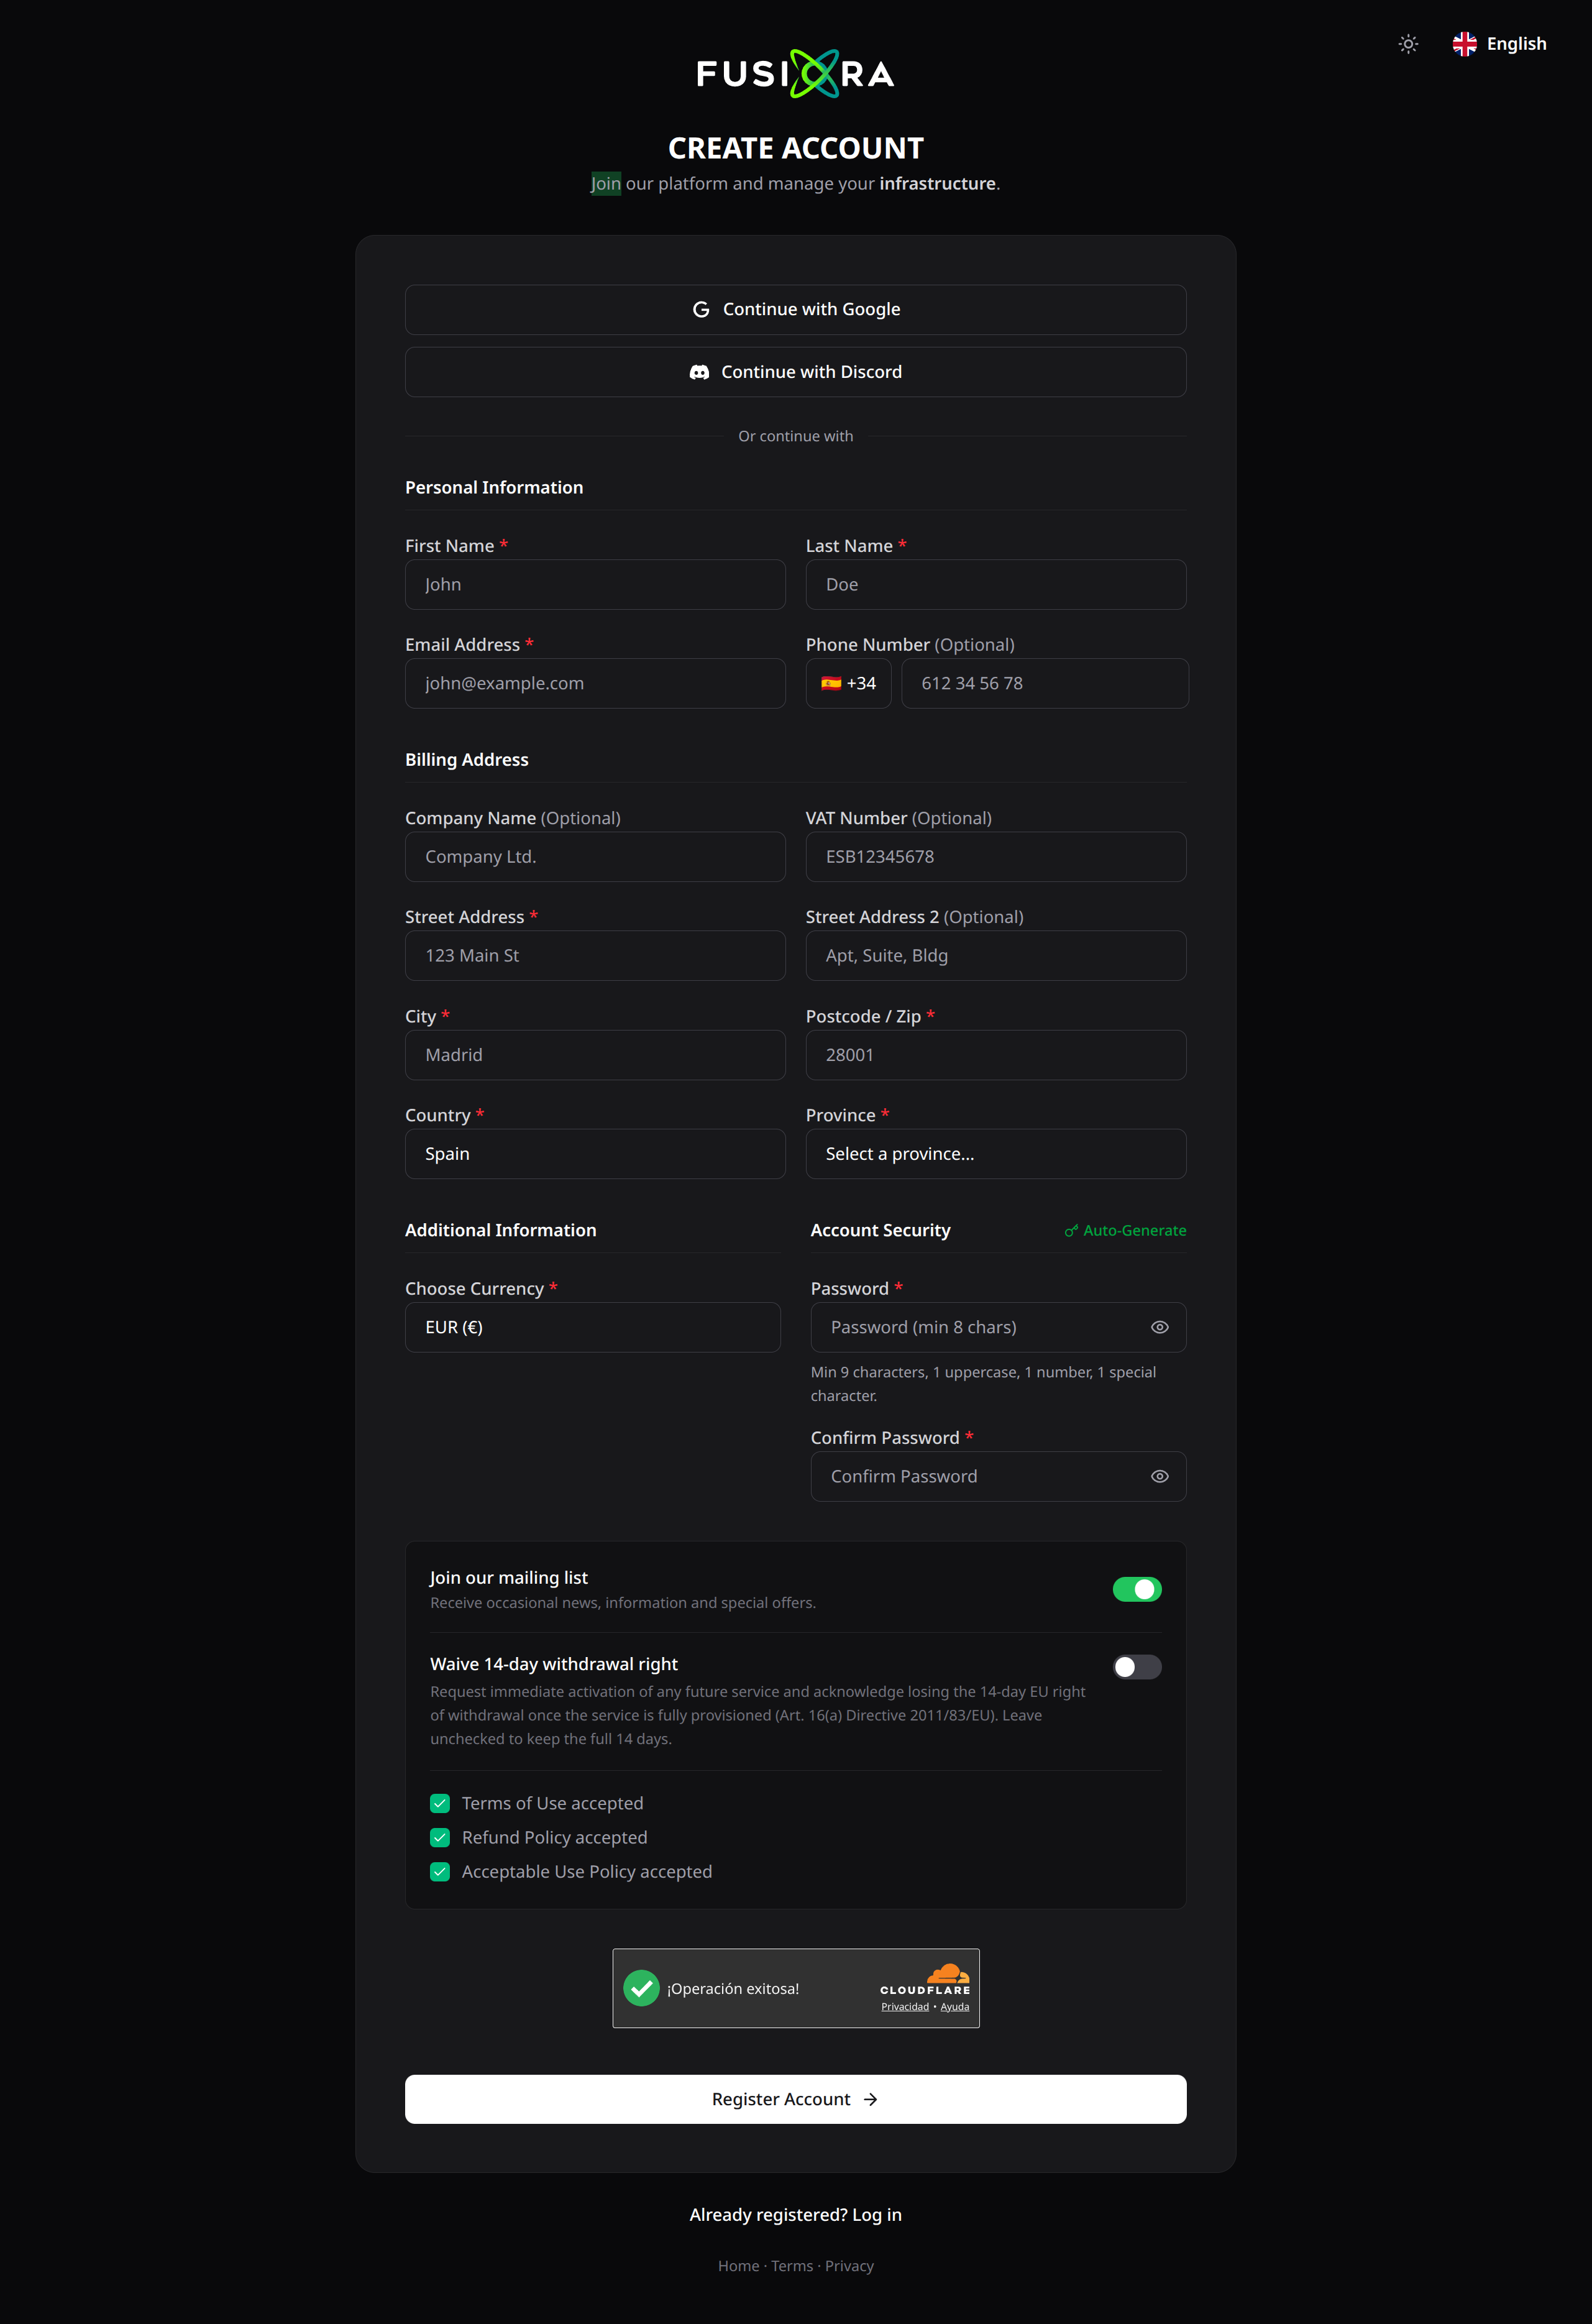1592x2324 pixels.
Task: Uncheck Terms of Use accepted checkbox
Action: [x=440, y=1803]
